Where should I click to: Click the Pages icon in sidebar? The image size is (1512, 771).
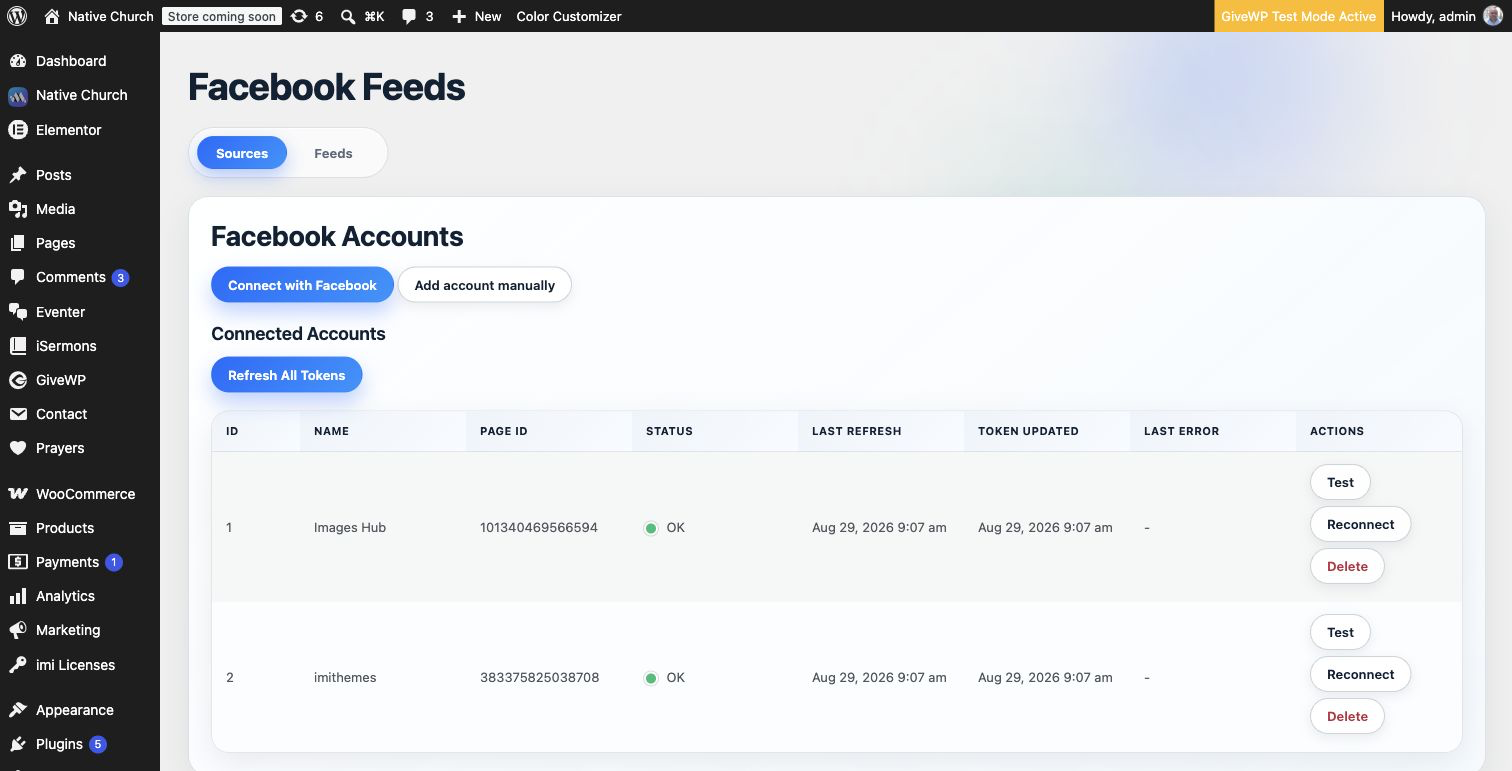(18, 243)
